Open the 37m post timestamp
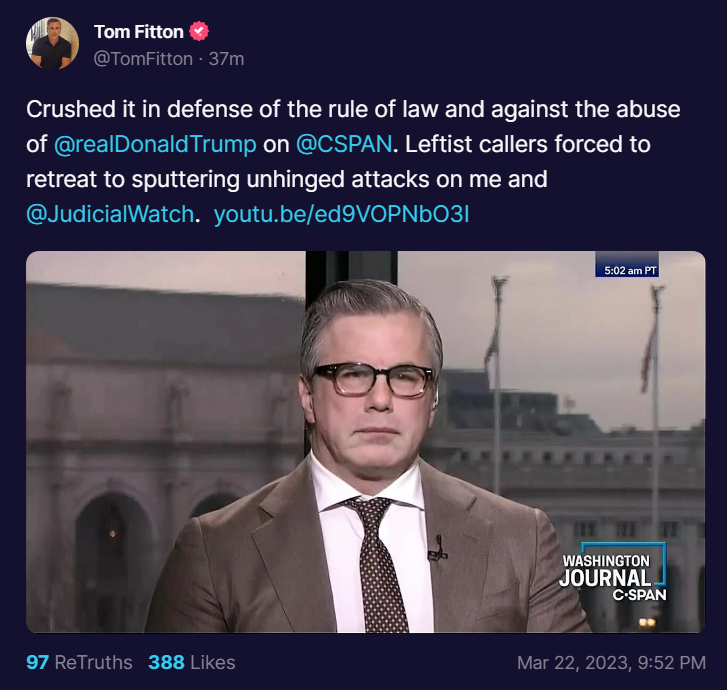Viewport: 727px width, 690px height. (x=226, y=59)
